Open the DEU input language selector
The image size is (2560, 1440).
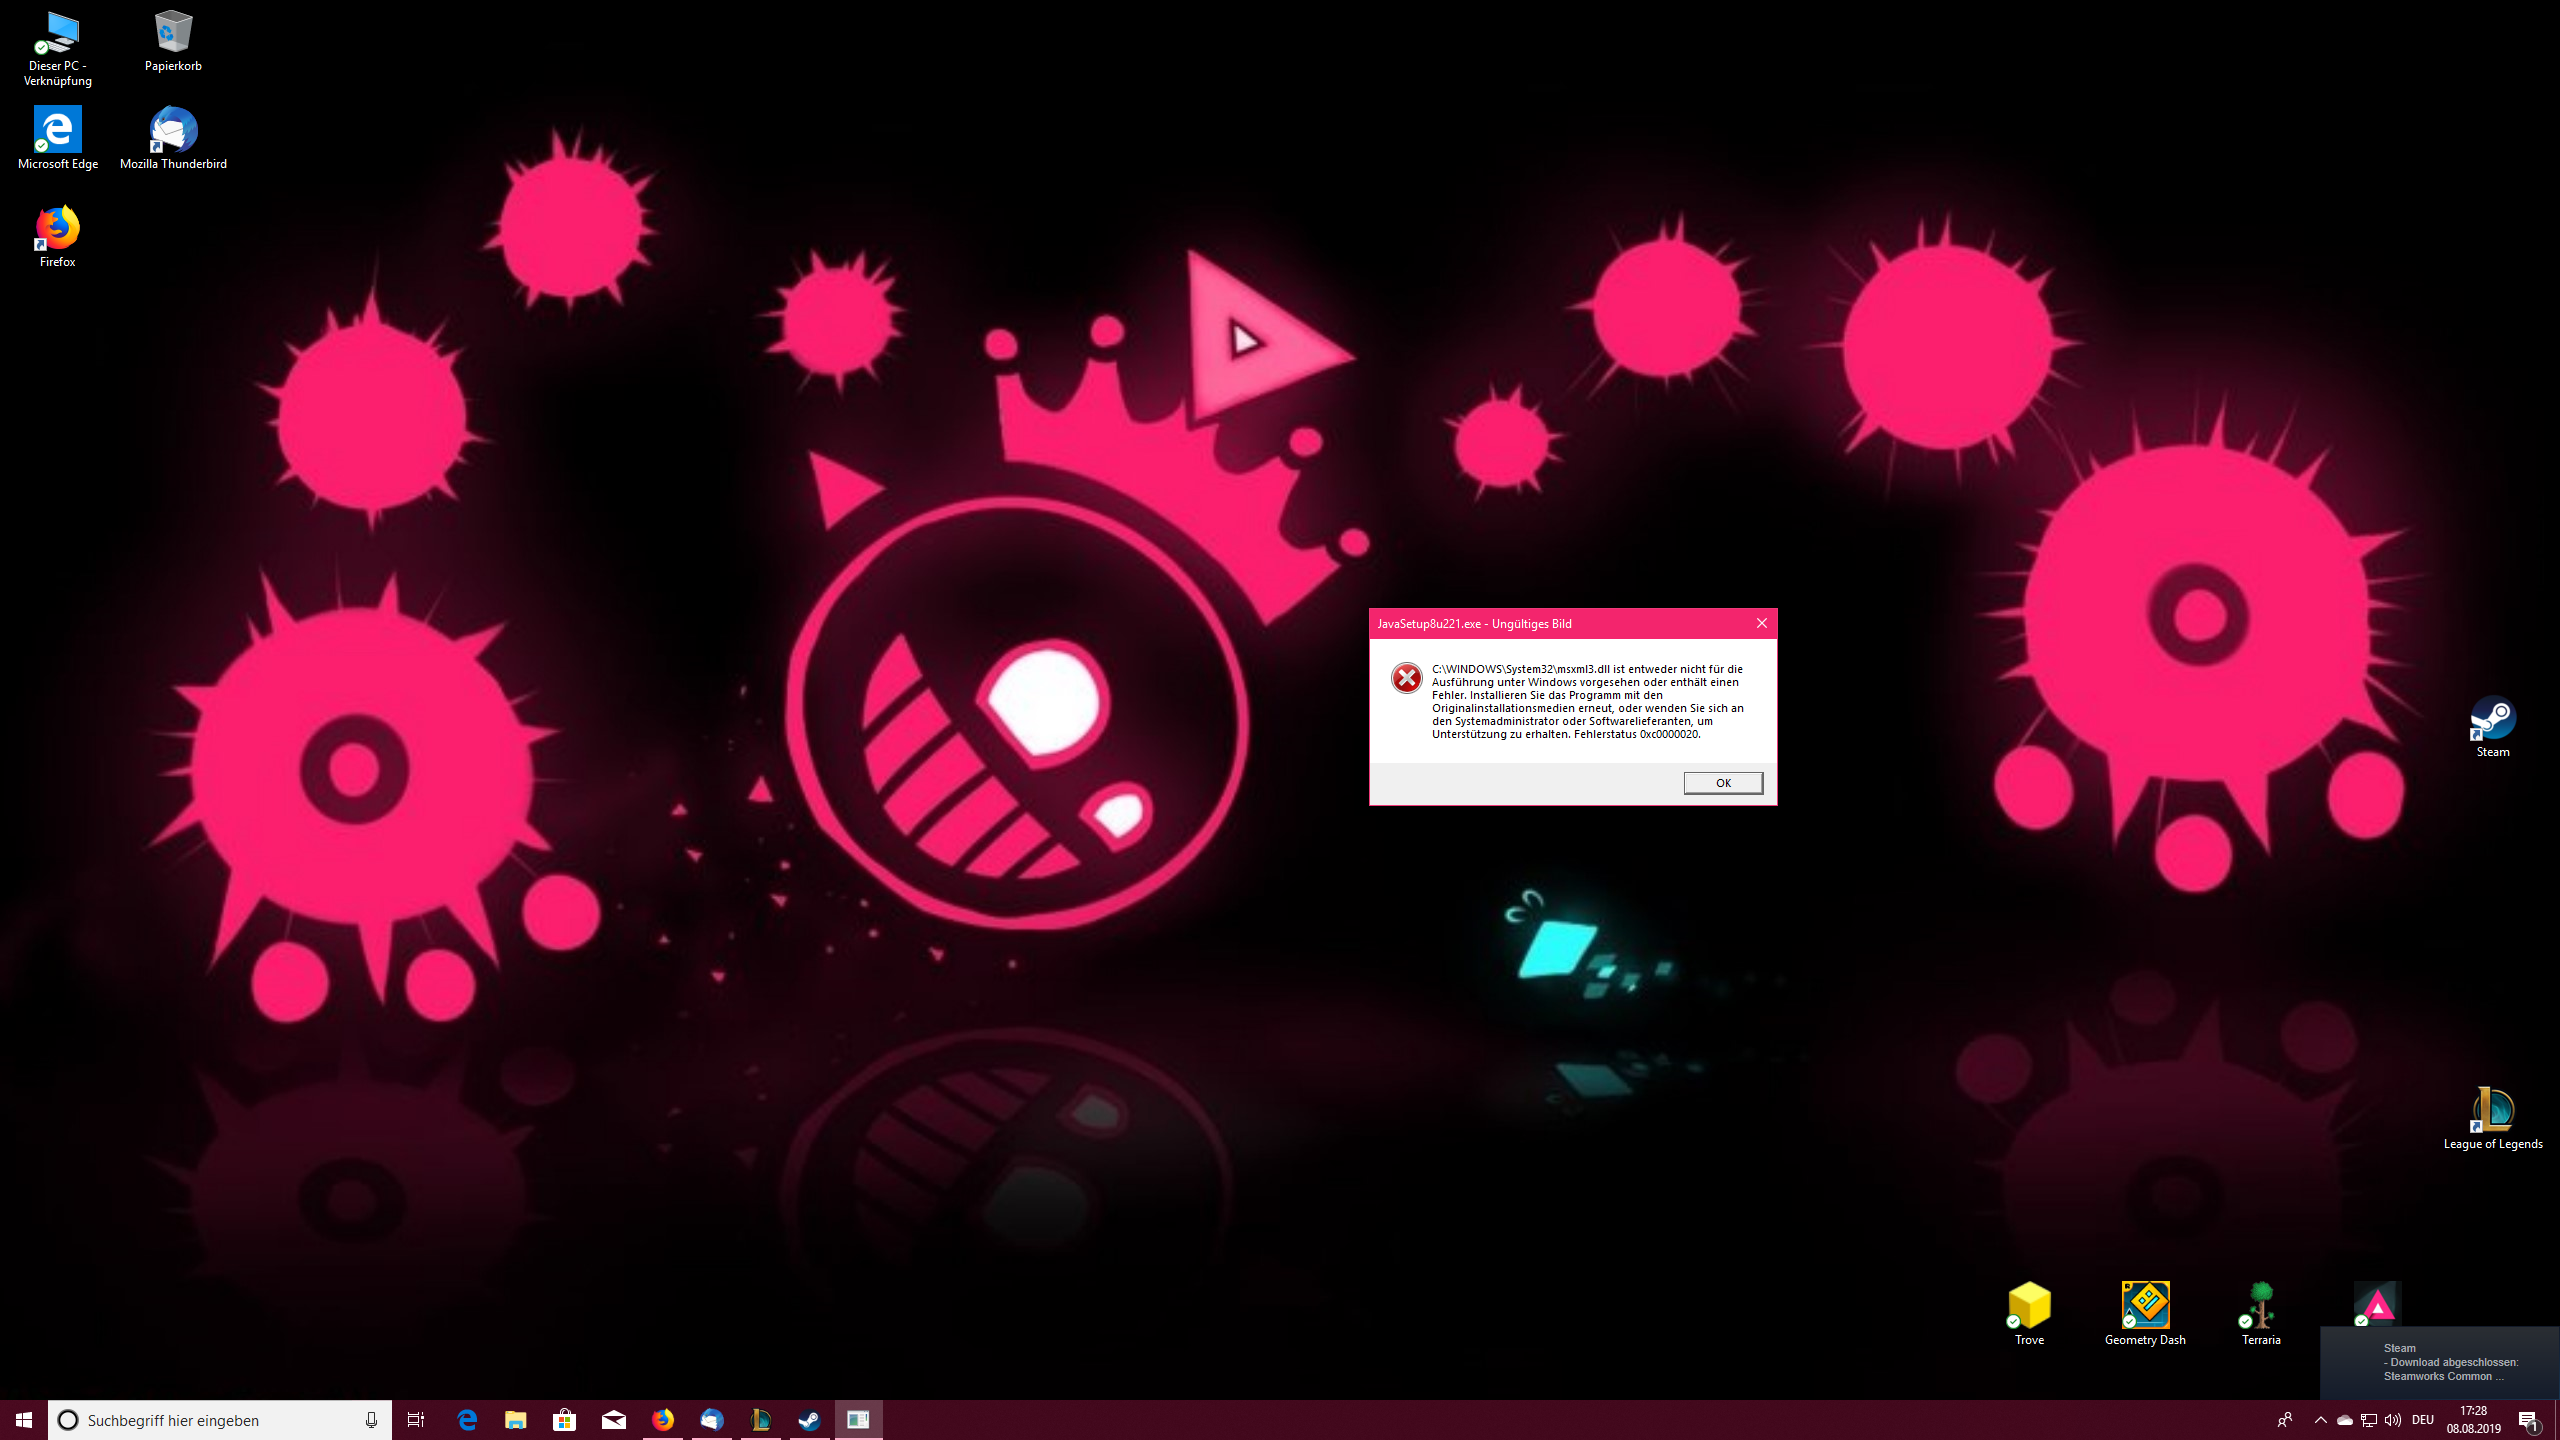click(x=2422, y=1420)
